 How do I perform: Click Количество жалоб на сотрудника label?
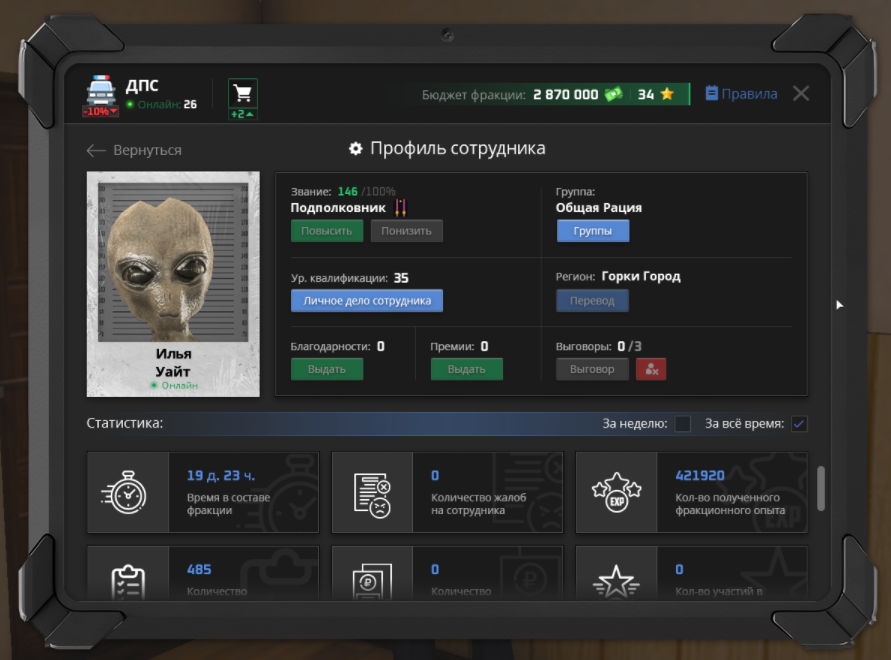[x=478, y=504]
